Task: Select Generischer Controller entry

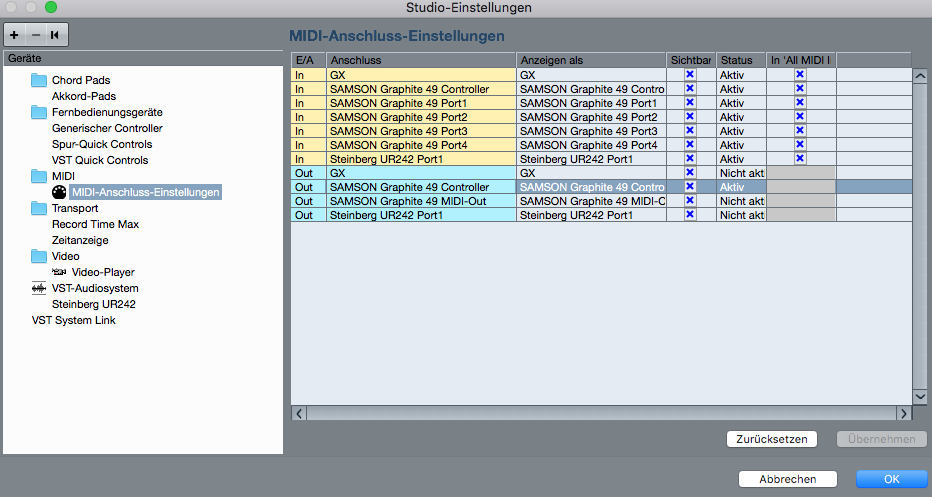Action: point(107,128)
